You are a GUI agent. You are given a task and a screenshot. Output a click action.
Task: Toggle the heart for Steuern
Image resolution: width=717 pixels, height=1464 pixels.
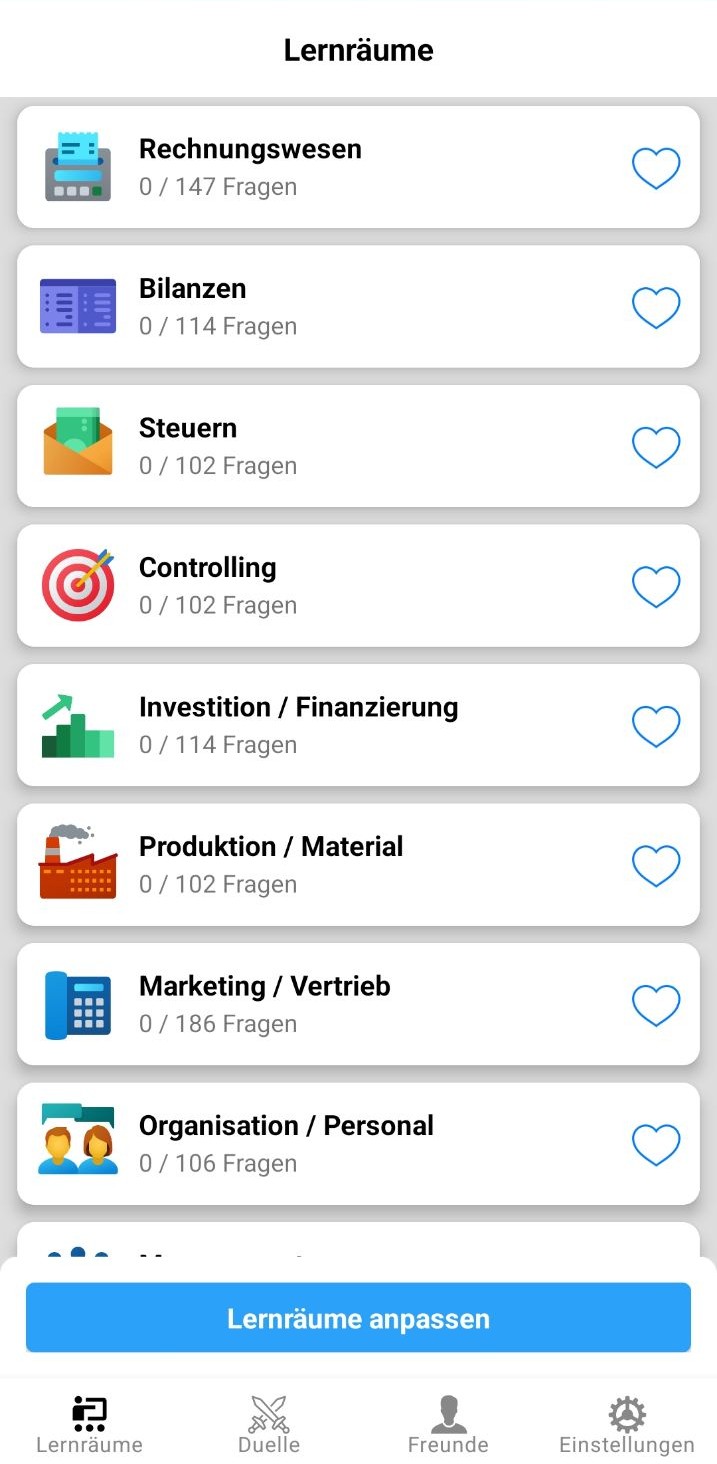coord(656,447)
